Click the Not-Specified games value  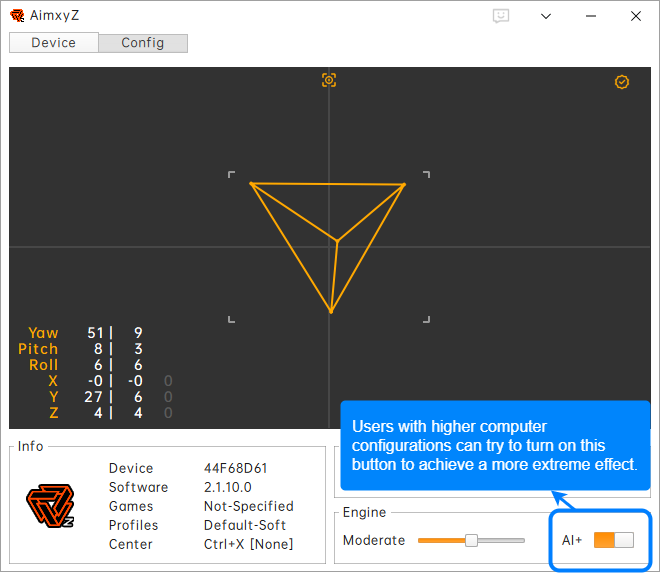tap(248, 506)
